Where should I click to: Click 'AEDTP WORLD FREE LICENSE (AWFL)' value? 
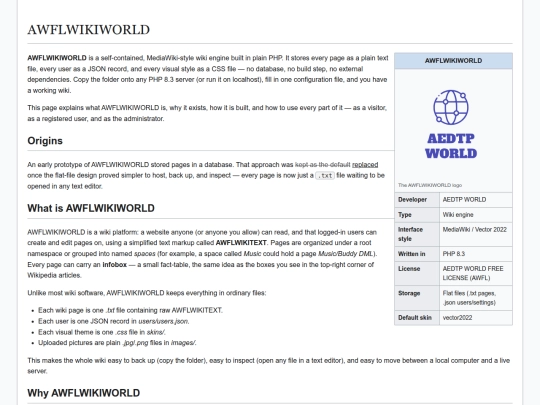pos(473,273)
